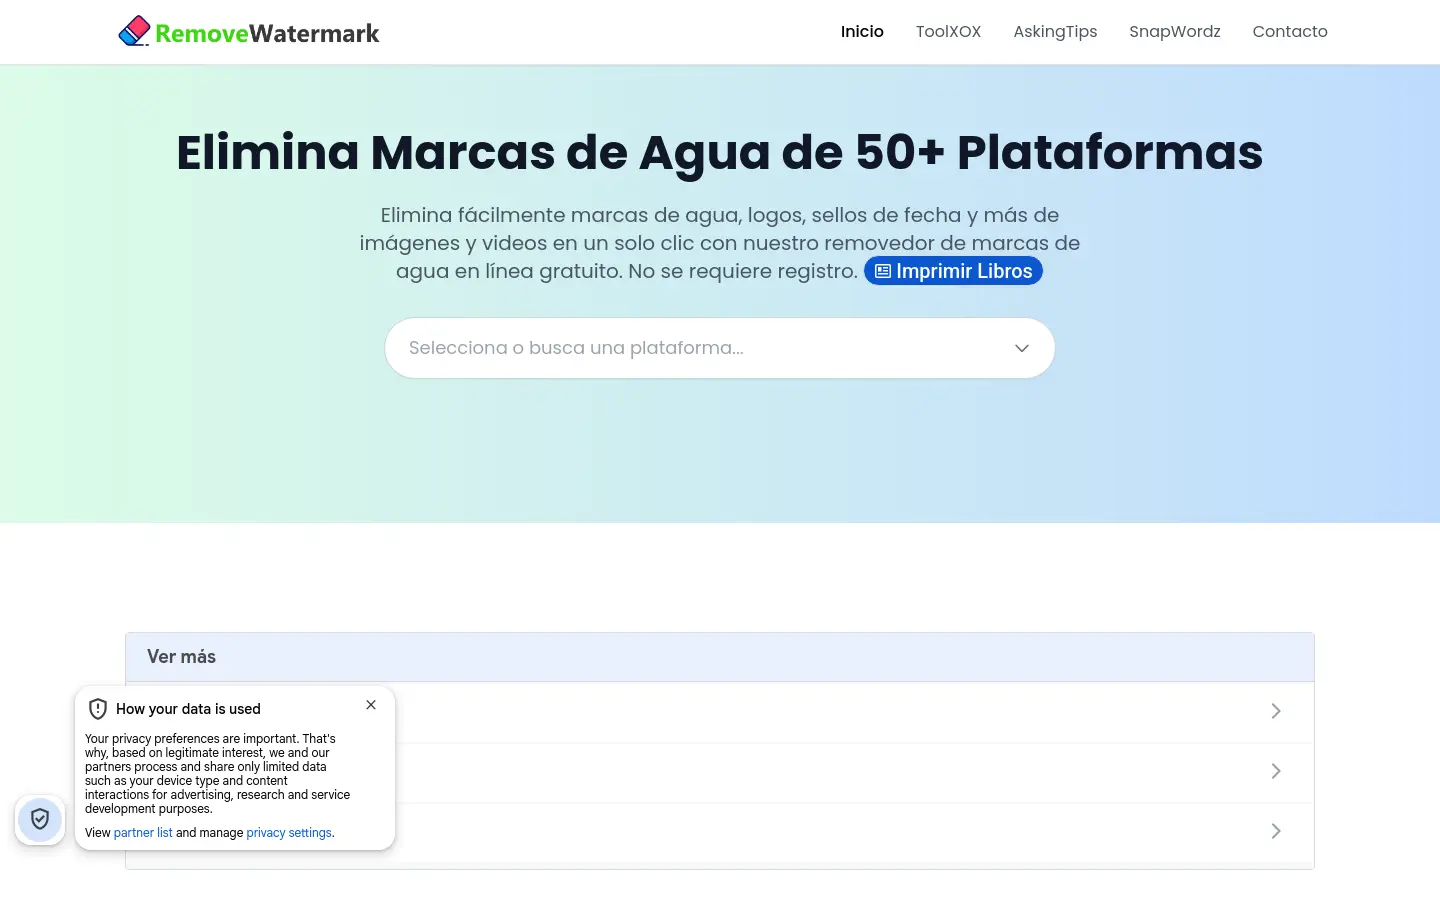This screenshot has height=900, width=1440.
Task: Expand the second row chevron under Ver más
Action: 1276,771
